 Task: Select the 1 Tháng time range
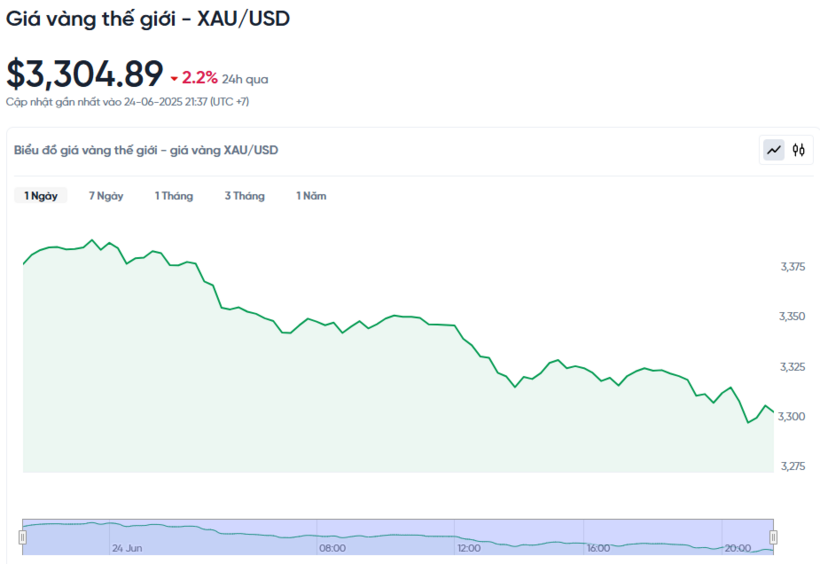tap(174, 196)
